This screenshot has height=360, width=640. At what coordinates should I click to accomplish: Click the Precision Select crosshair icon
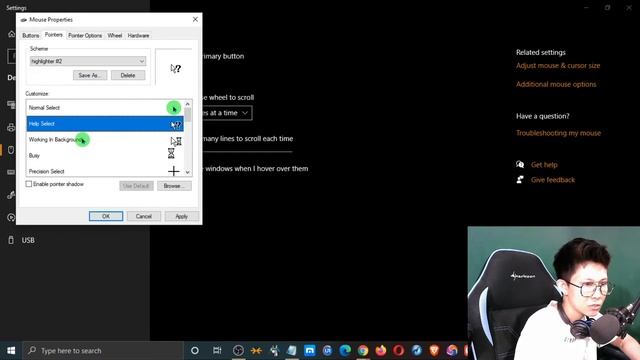(x=174, y=171)
